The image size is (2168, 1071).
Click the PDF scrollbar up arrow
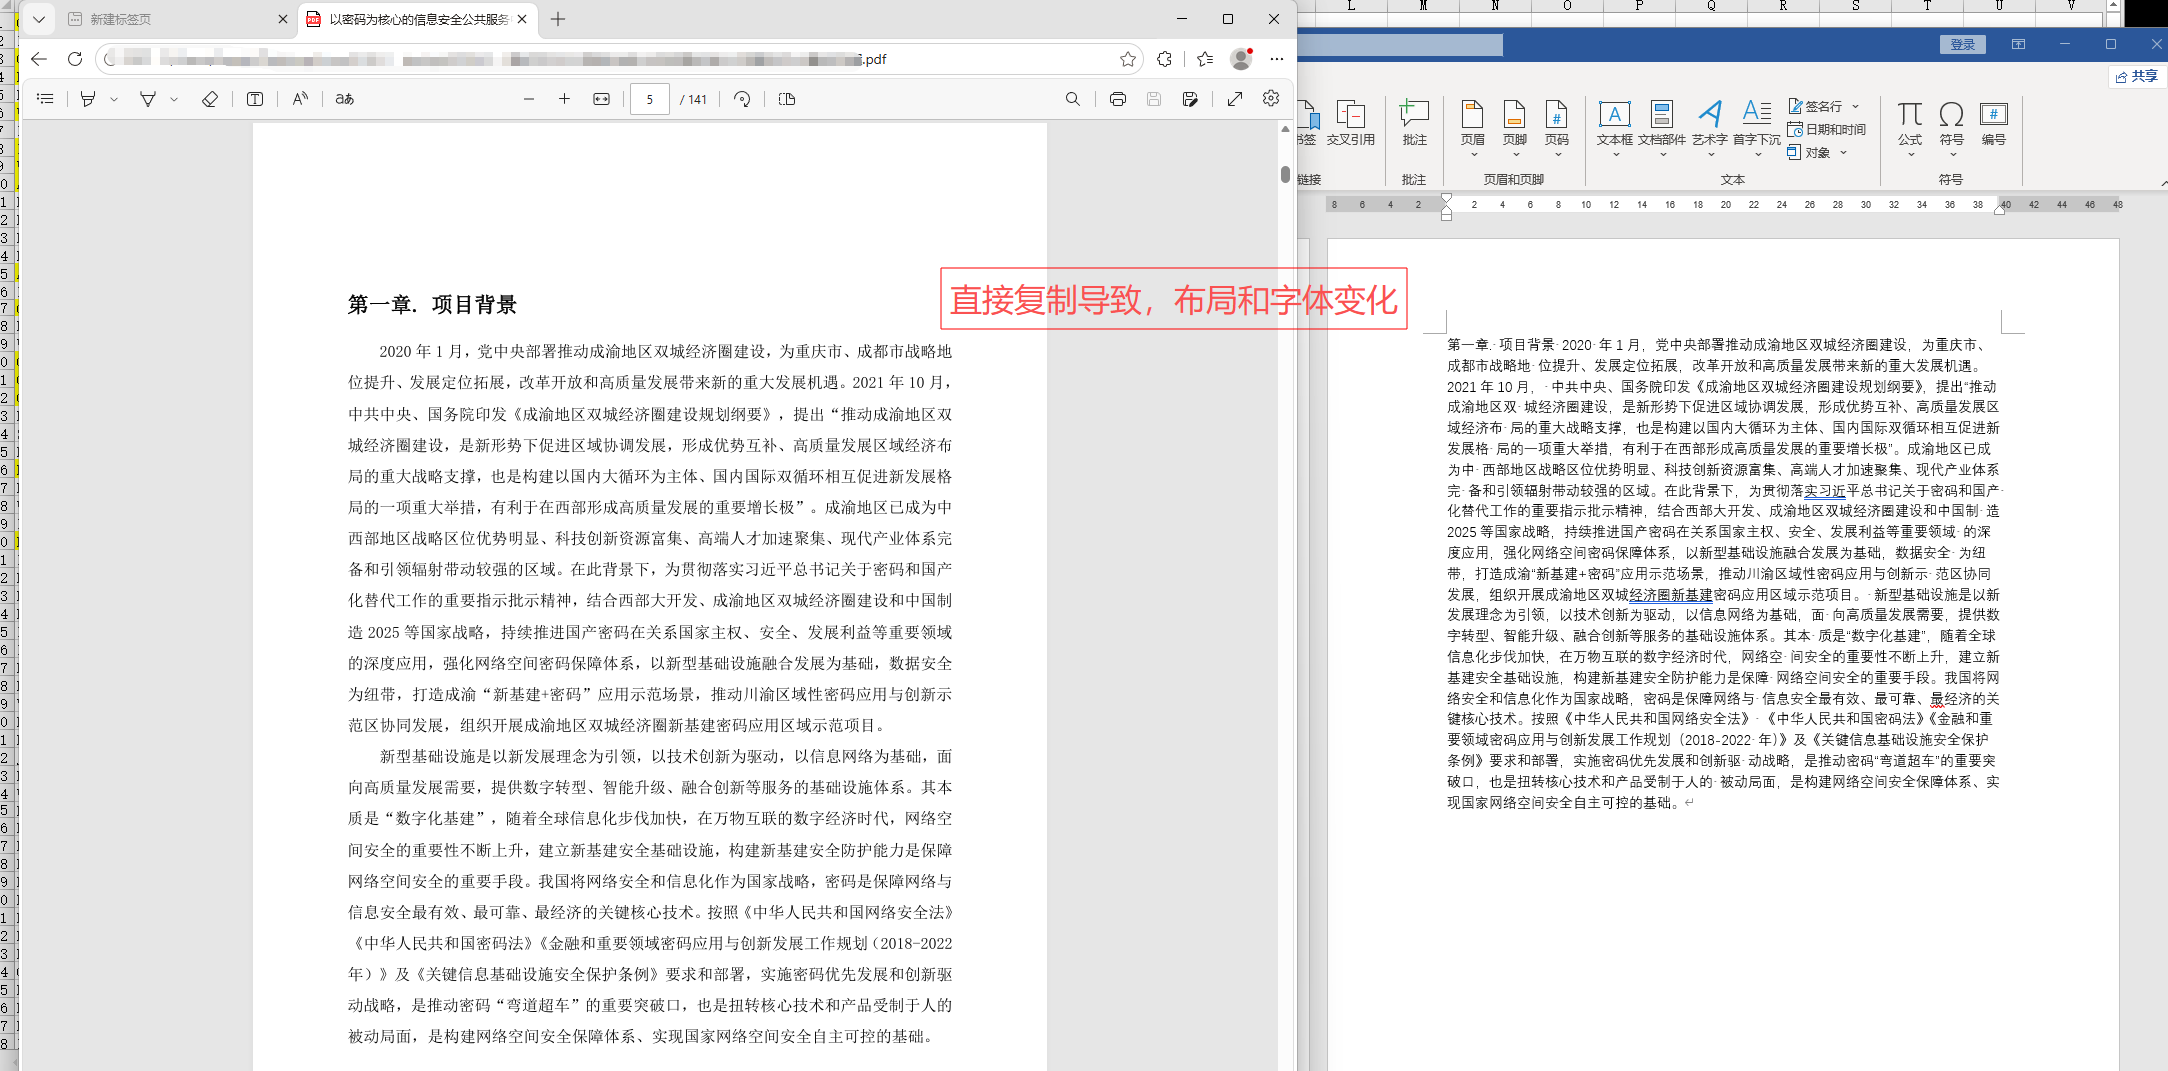pyautogui.click(x=1285, y=130)
